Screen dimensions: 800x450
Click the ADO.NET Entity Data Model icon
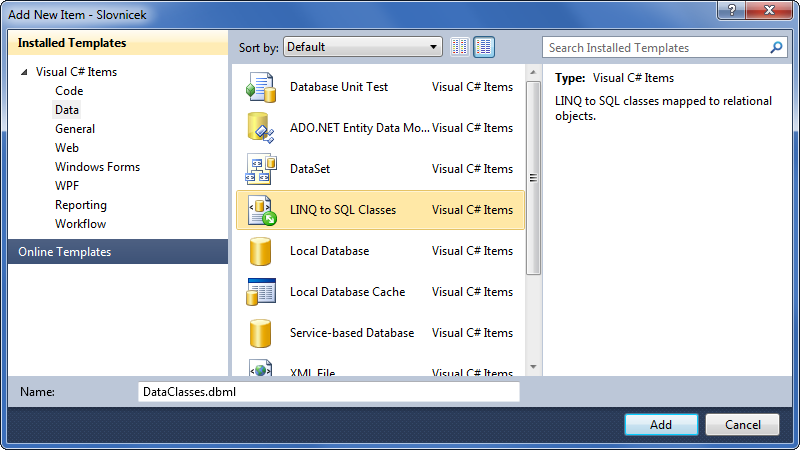pos(261,128)
